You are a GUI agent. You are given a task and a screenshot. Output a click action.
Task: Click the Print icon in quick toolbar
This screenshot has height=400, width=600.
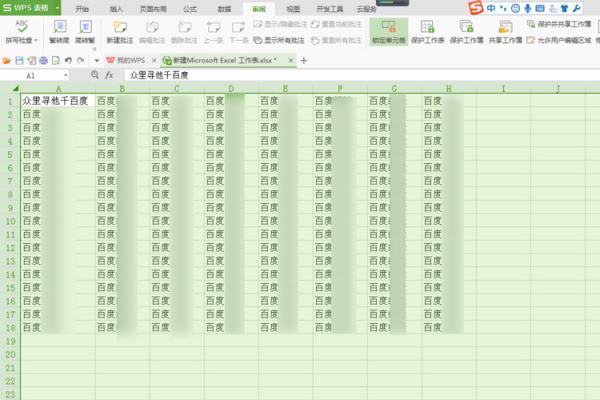click(44, 60)
